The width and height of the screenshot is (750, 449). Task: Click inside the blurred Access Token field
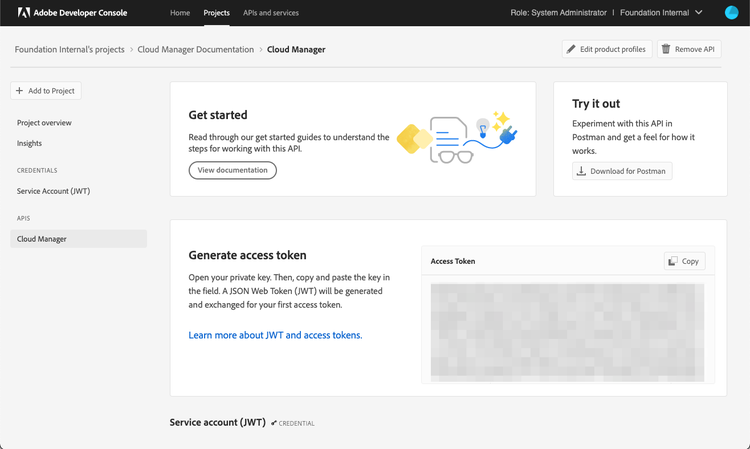click(567, 332)
